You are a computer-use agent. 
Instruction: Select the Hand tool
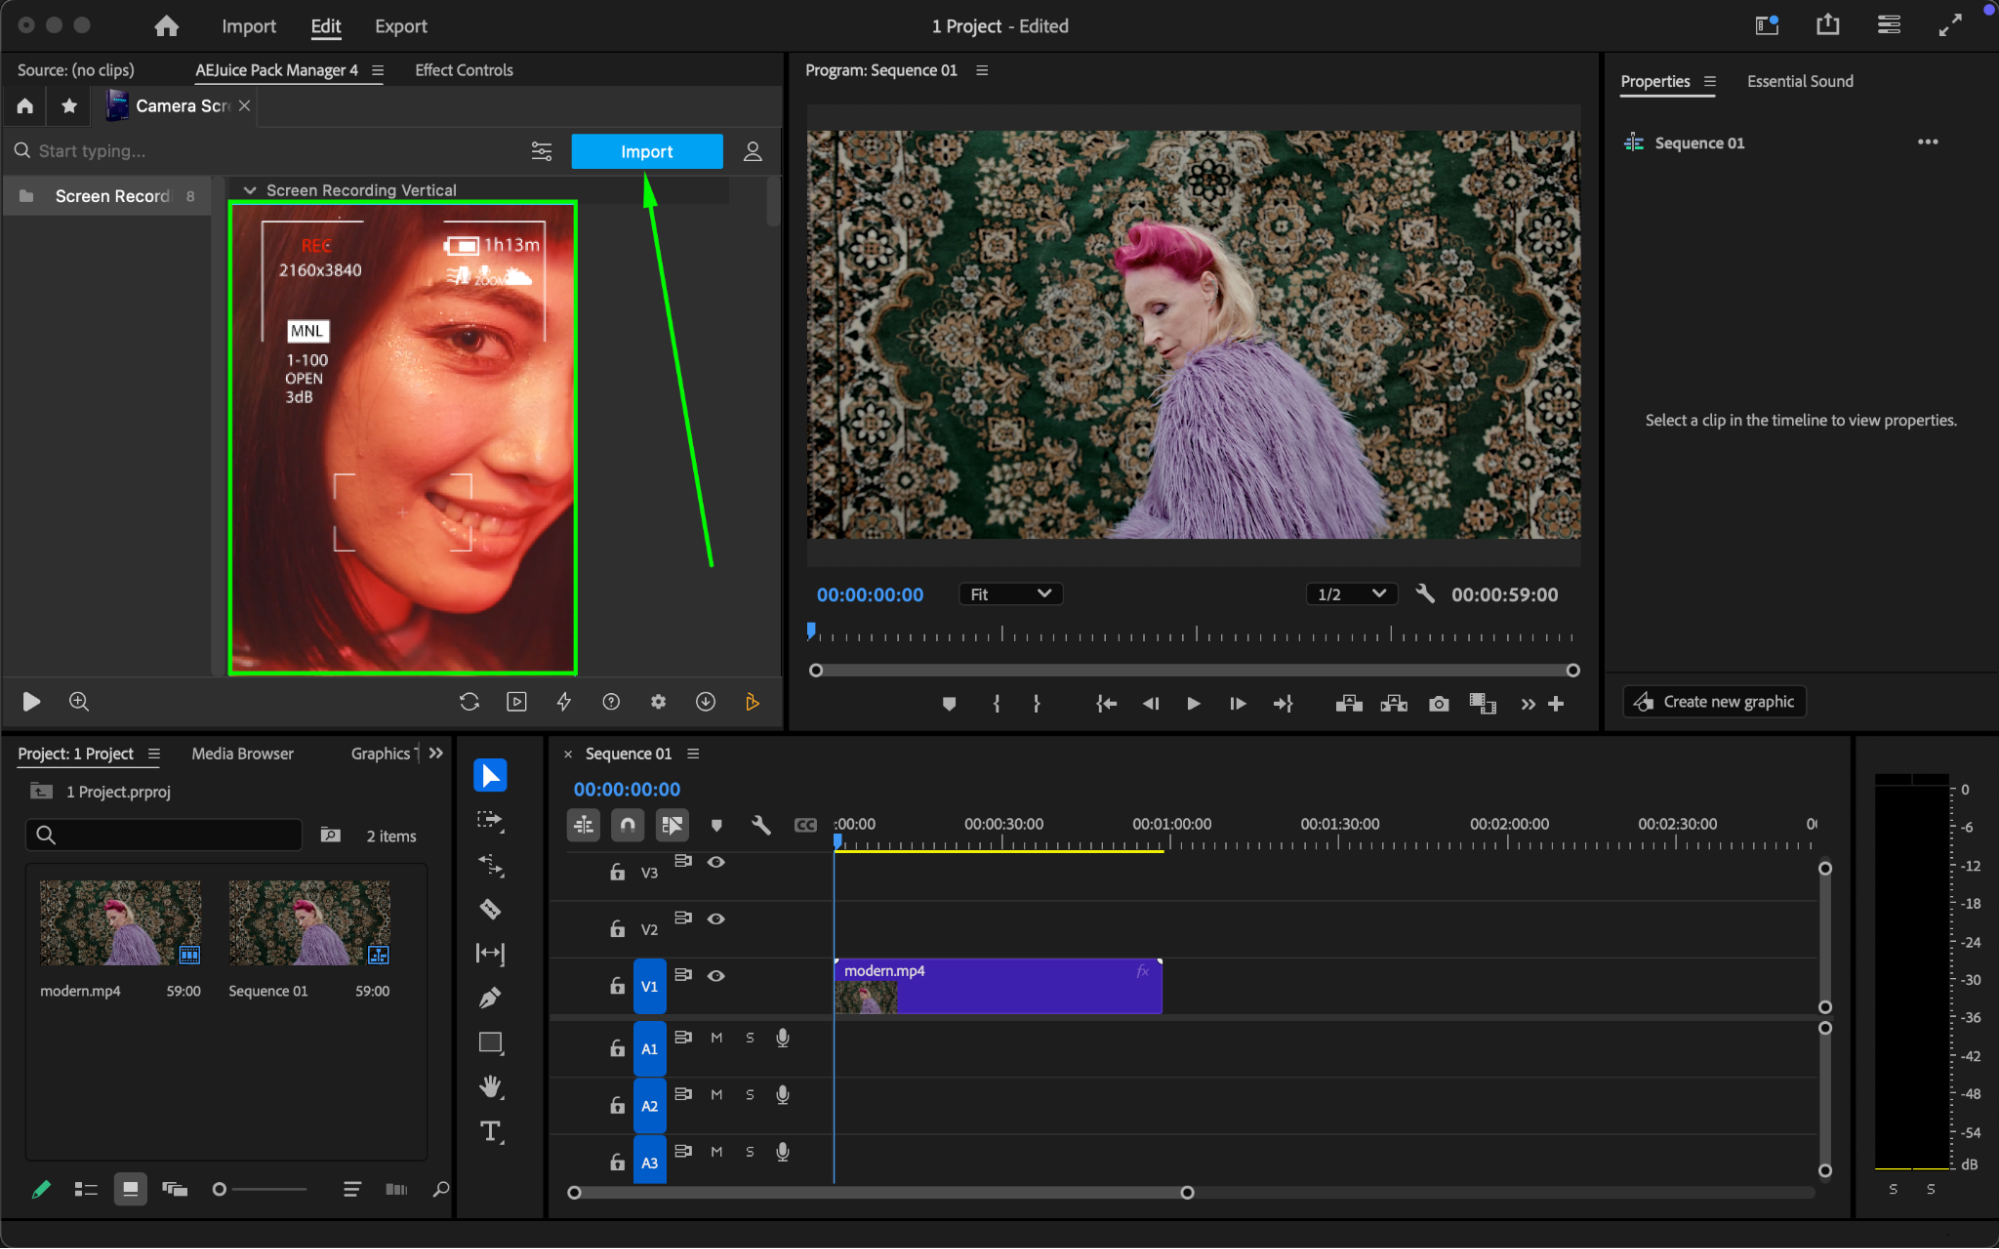pos(490,1086)
